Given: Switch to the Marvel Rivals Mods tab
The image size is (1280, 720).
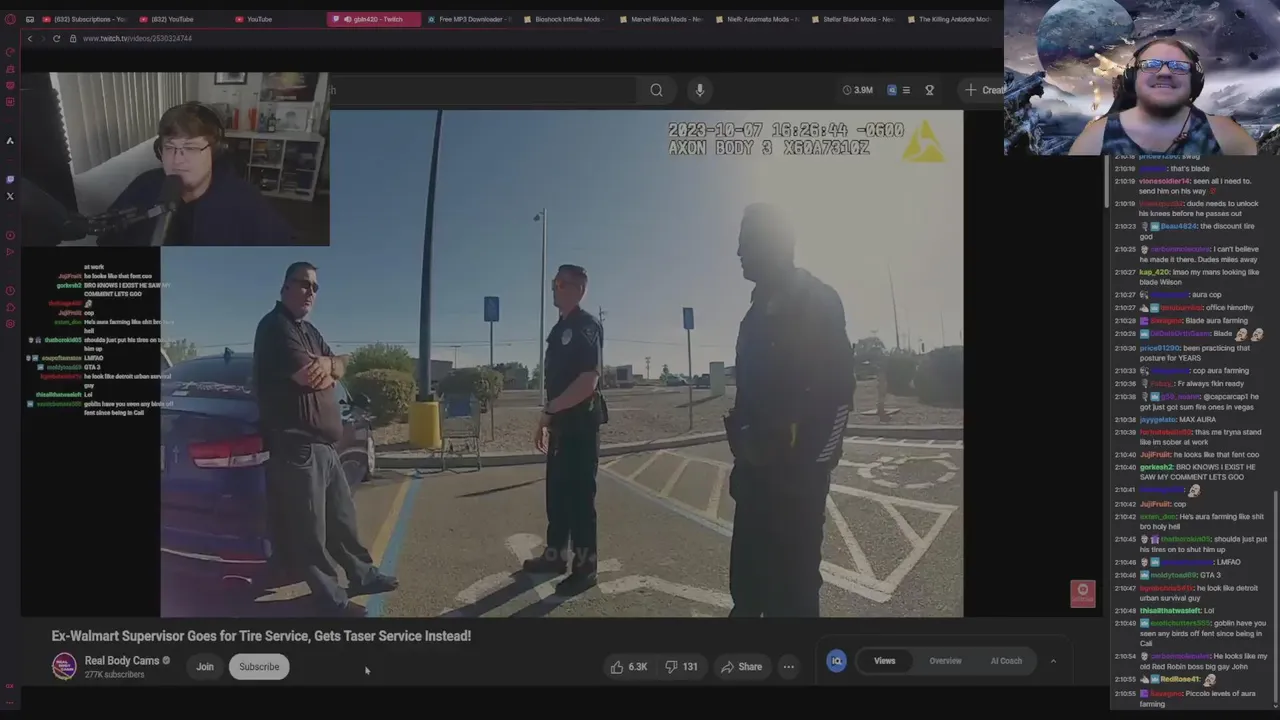Looking at the screenshot, I should (x=662, y=19).
